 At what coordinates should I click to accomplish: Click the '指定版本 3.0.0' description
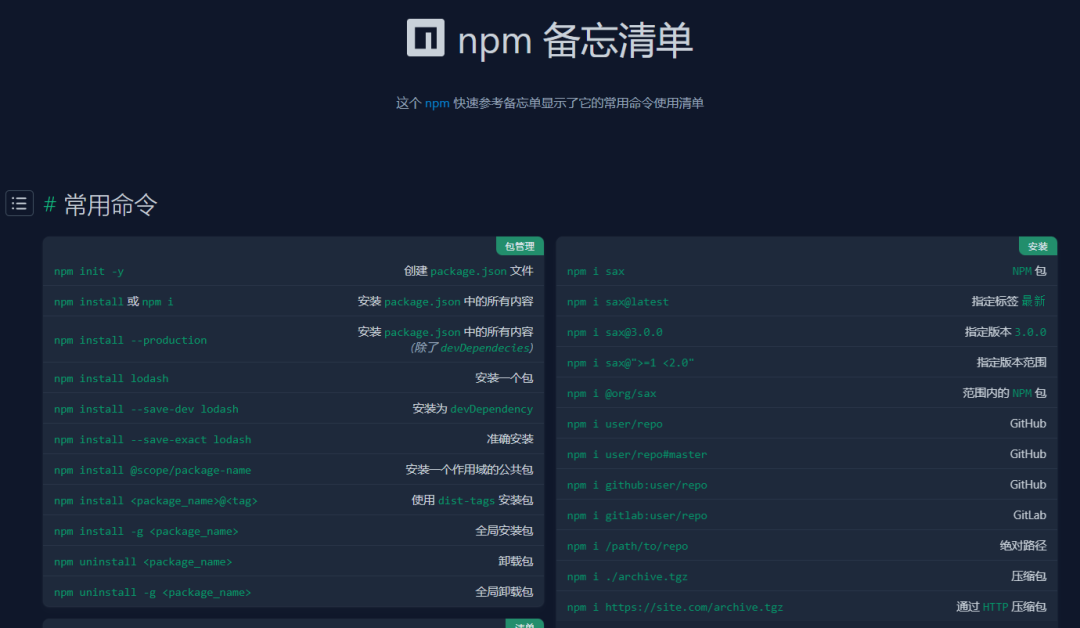click(1006, 332)
